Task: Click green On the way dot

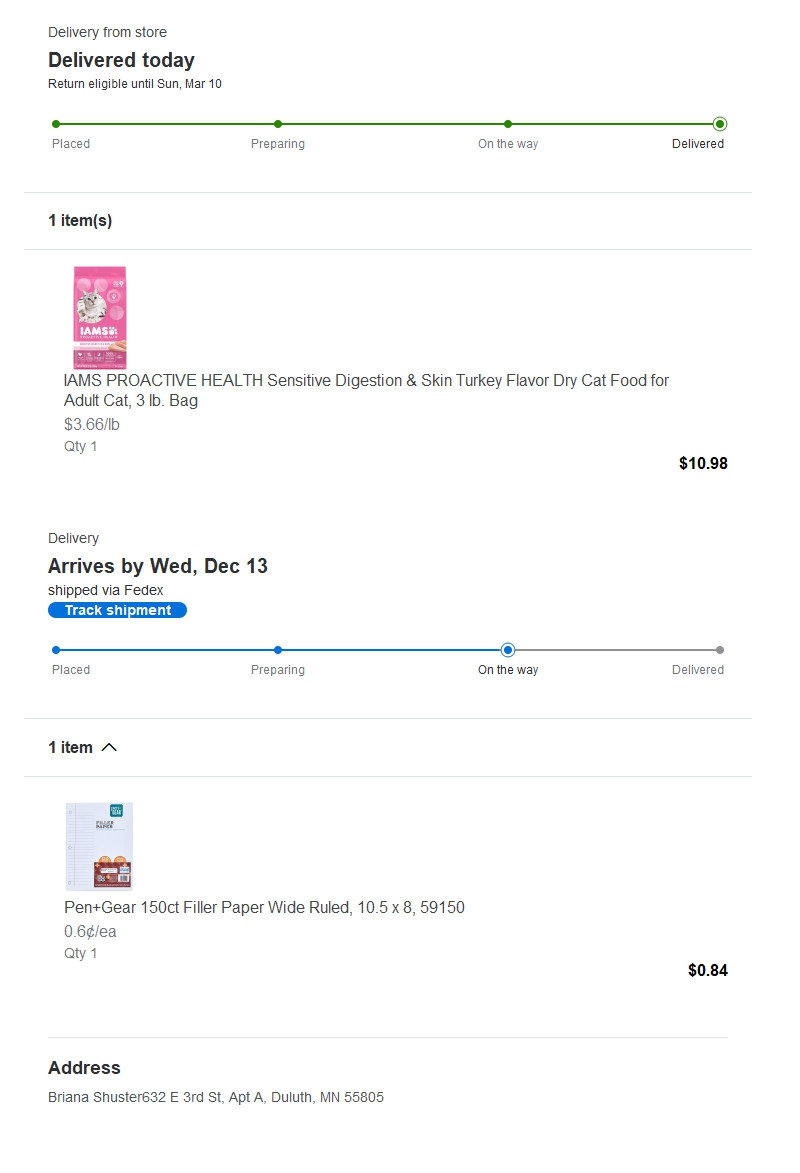Action: [x=508, y=124]
